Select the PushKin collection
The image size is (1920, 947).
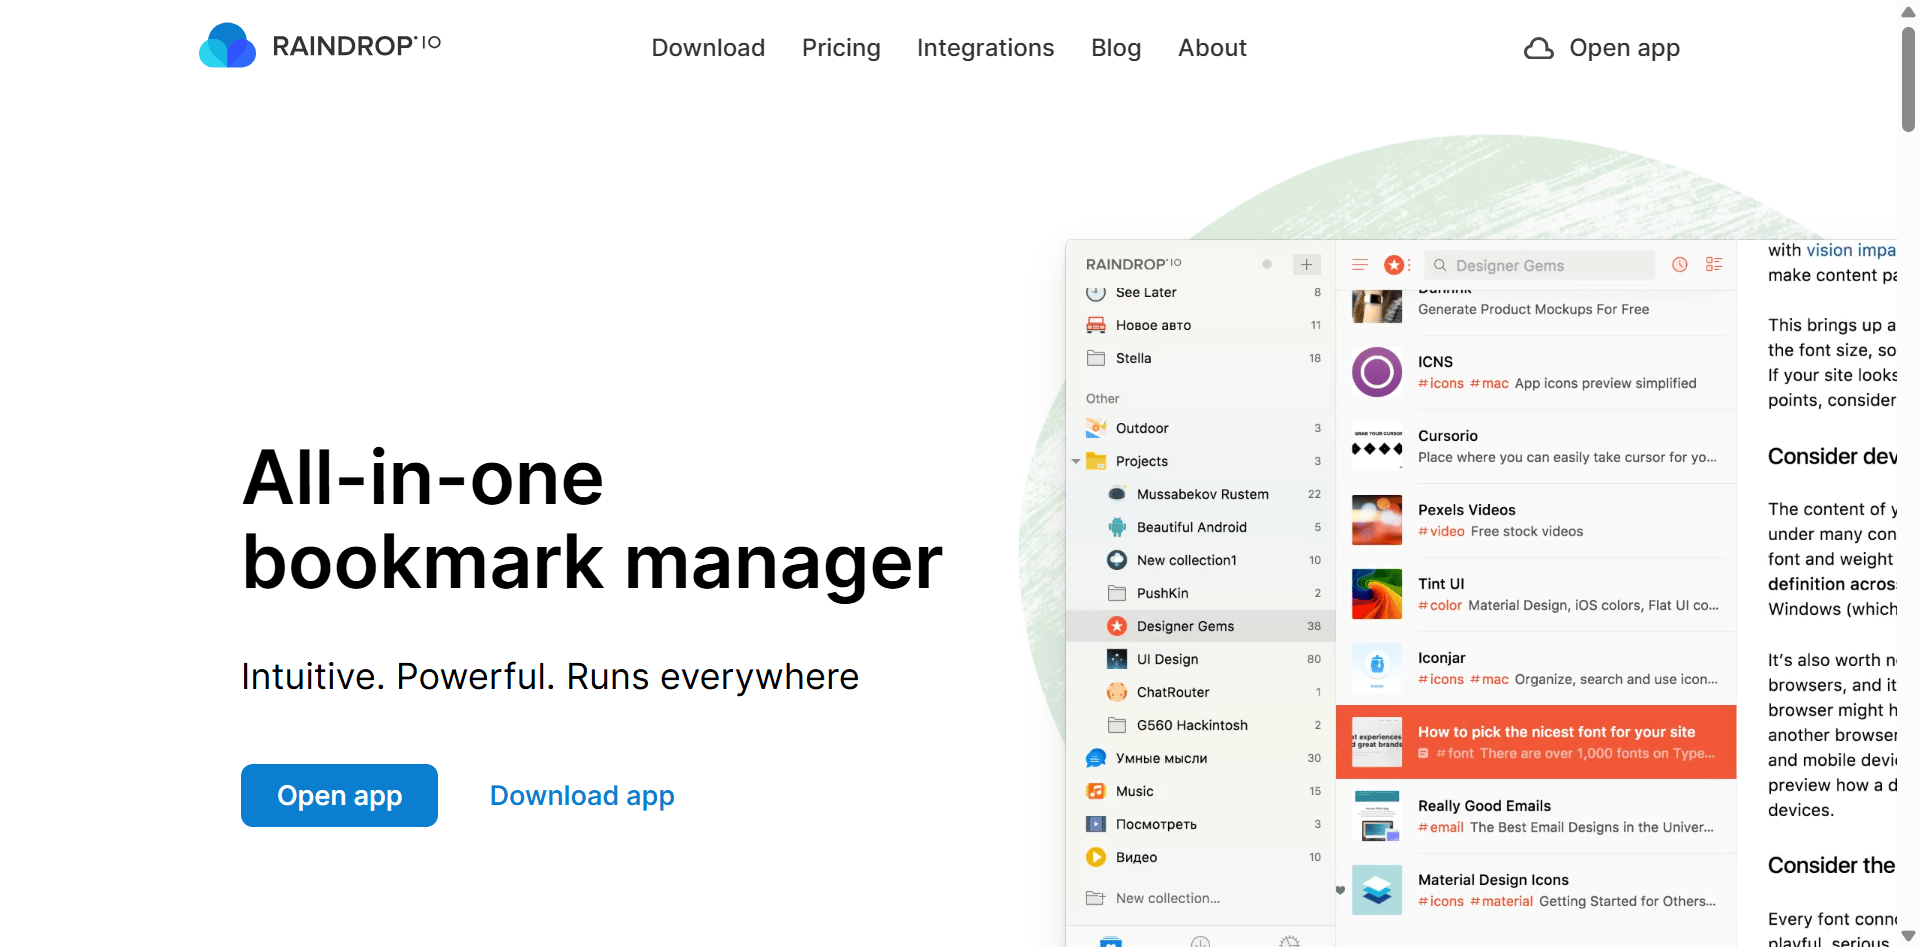click(1200, 593)
